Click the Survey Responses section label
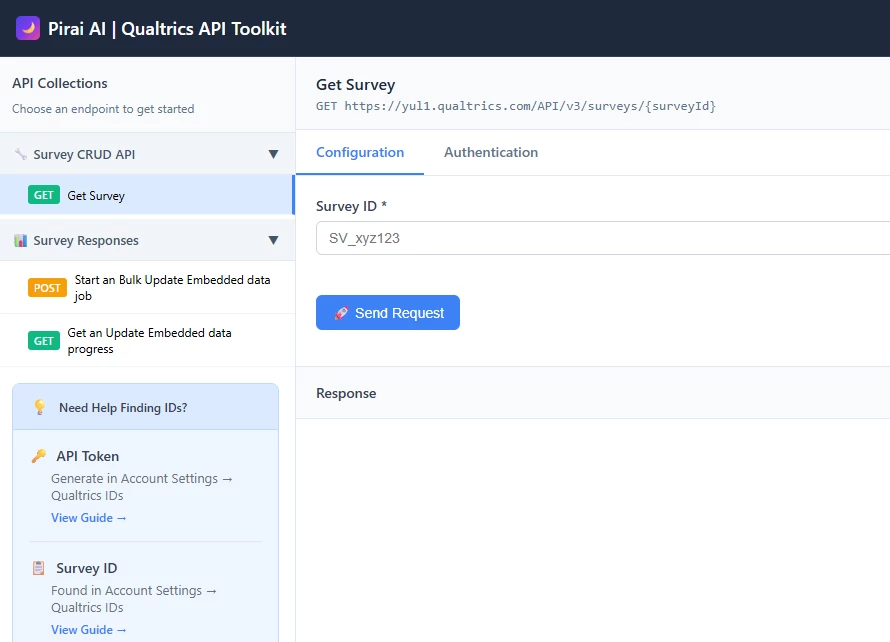 pyautogui.click(x=86, y=240)
